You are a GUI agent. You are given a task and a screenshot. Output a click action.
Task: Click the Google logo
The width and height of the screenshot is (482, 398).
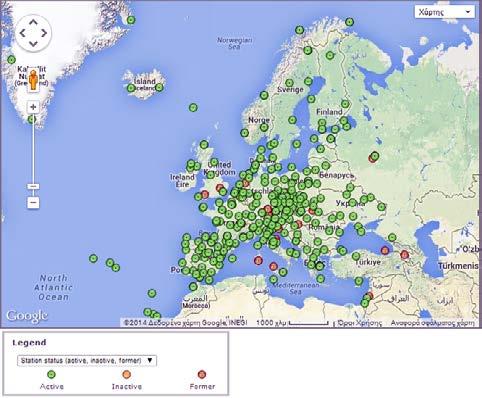pos(27,316)
